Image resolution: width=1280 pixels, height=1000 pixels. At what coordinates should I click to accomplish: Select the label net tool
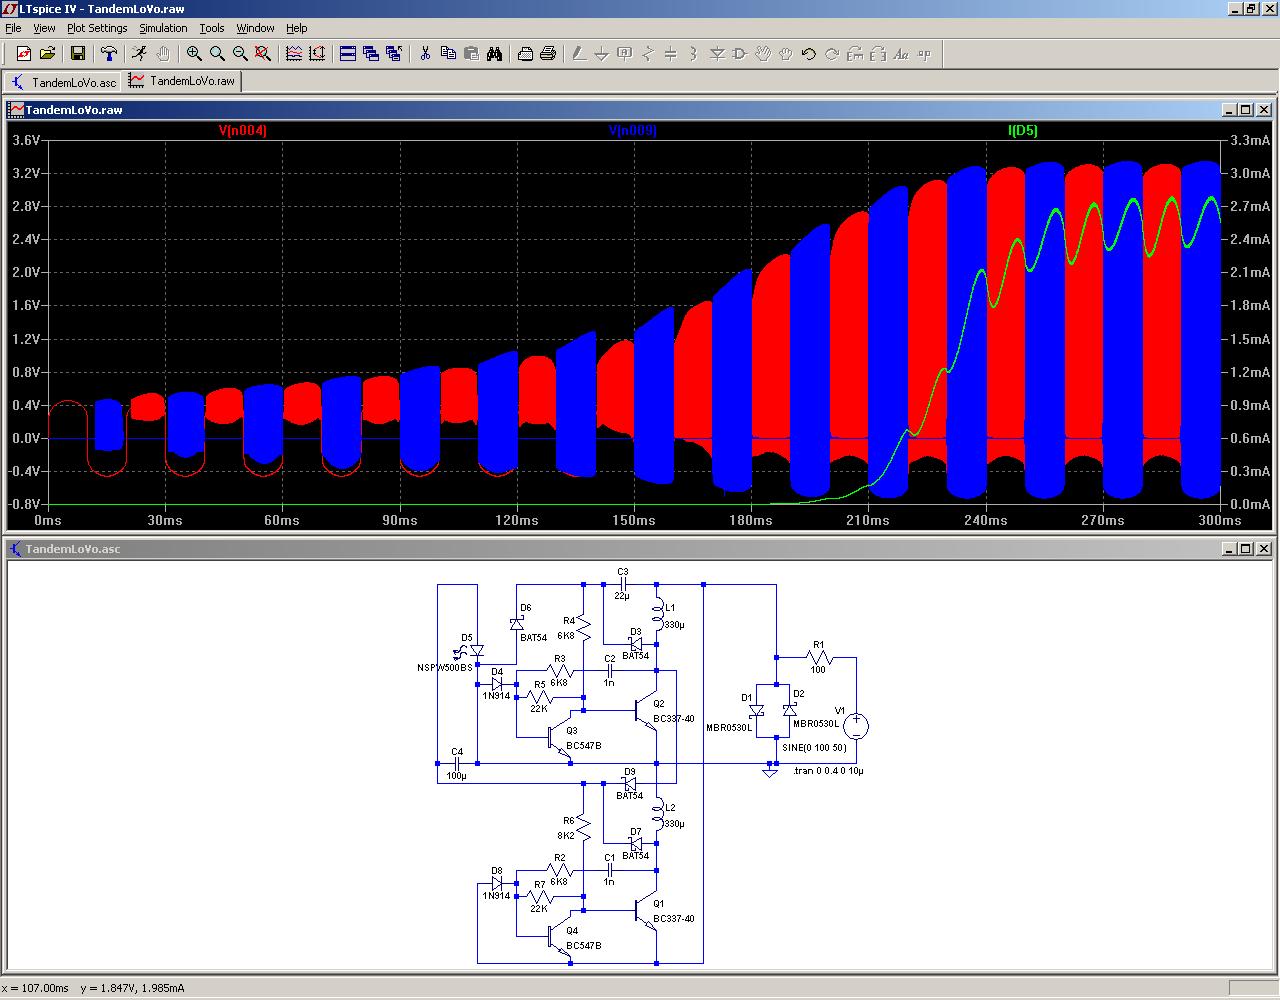click(x=625, y=54)
